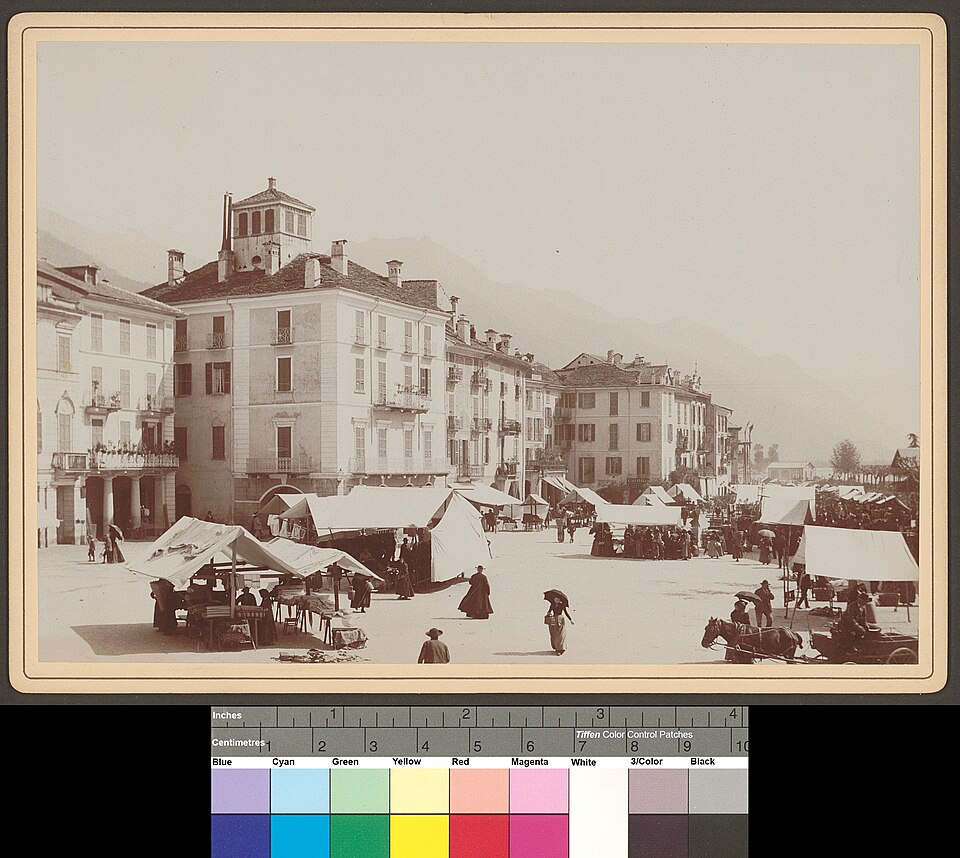Click the 'Magenta' patch label

tap(530, 762)
